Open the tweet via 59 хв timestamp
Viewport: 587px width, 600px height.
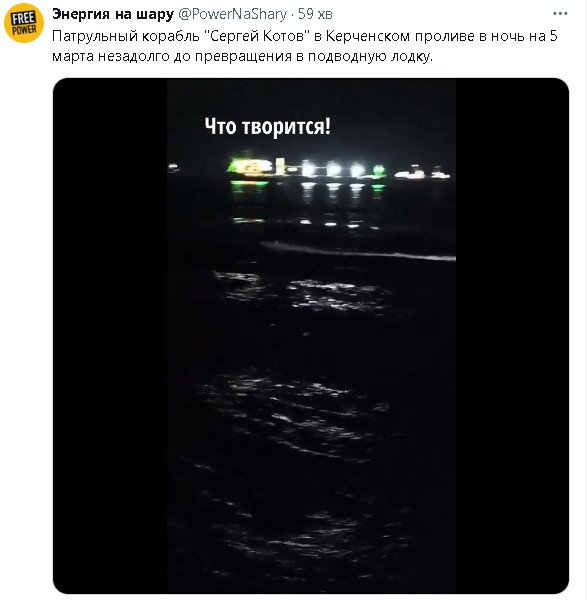(315, 14)
